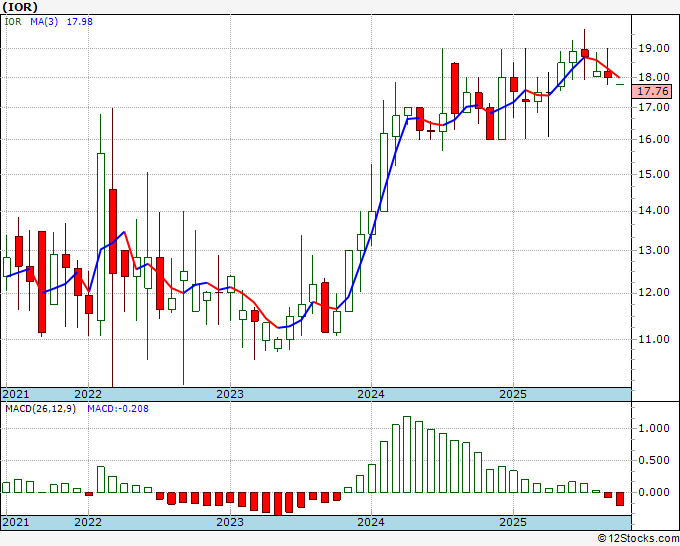Screen dimensions: 680x546
Task: Click 2023 on the price chart timeline
Action: (x=230, y=394)
